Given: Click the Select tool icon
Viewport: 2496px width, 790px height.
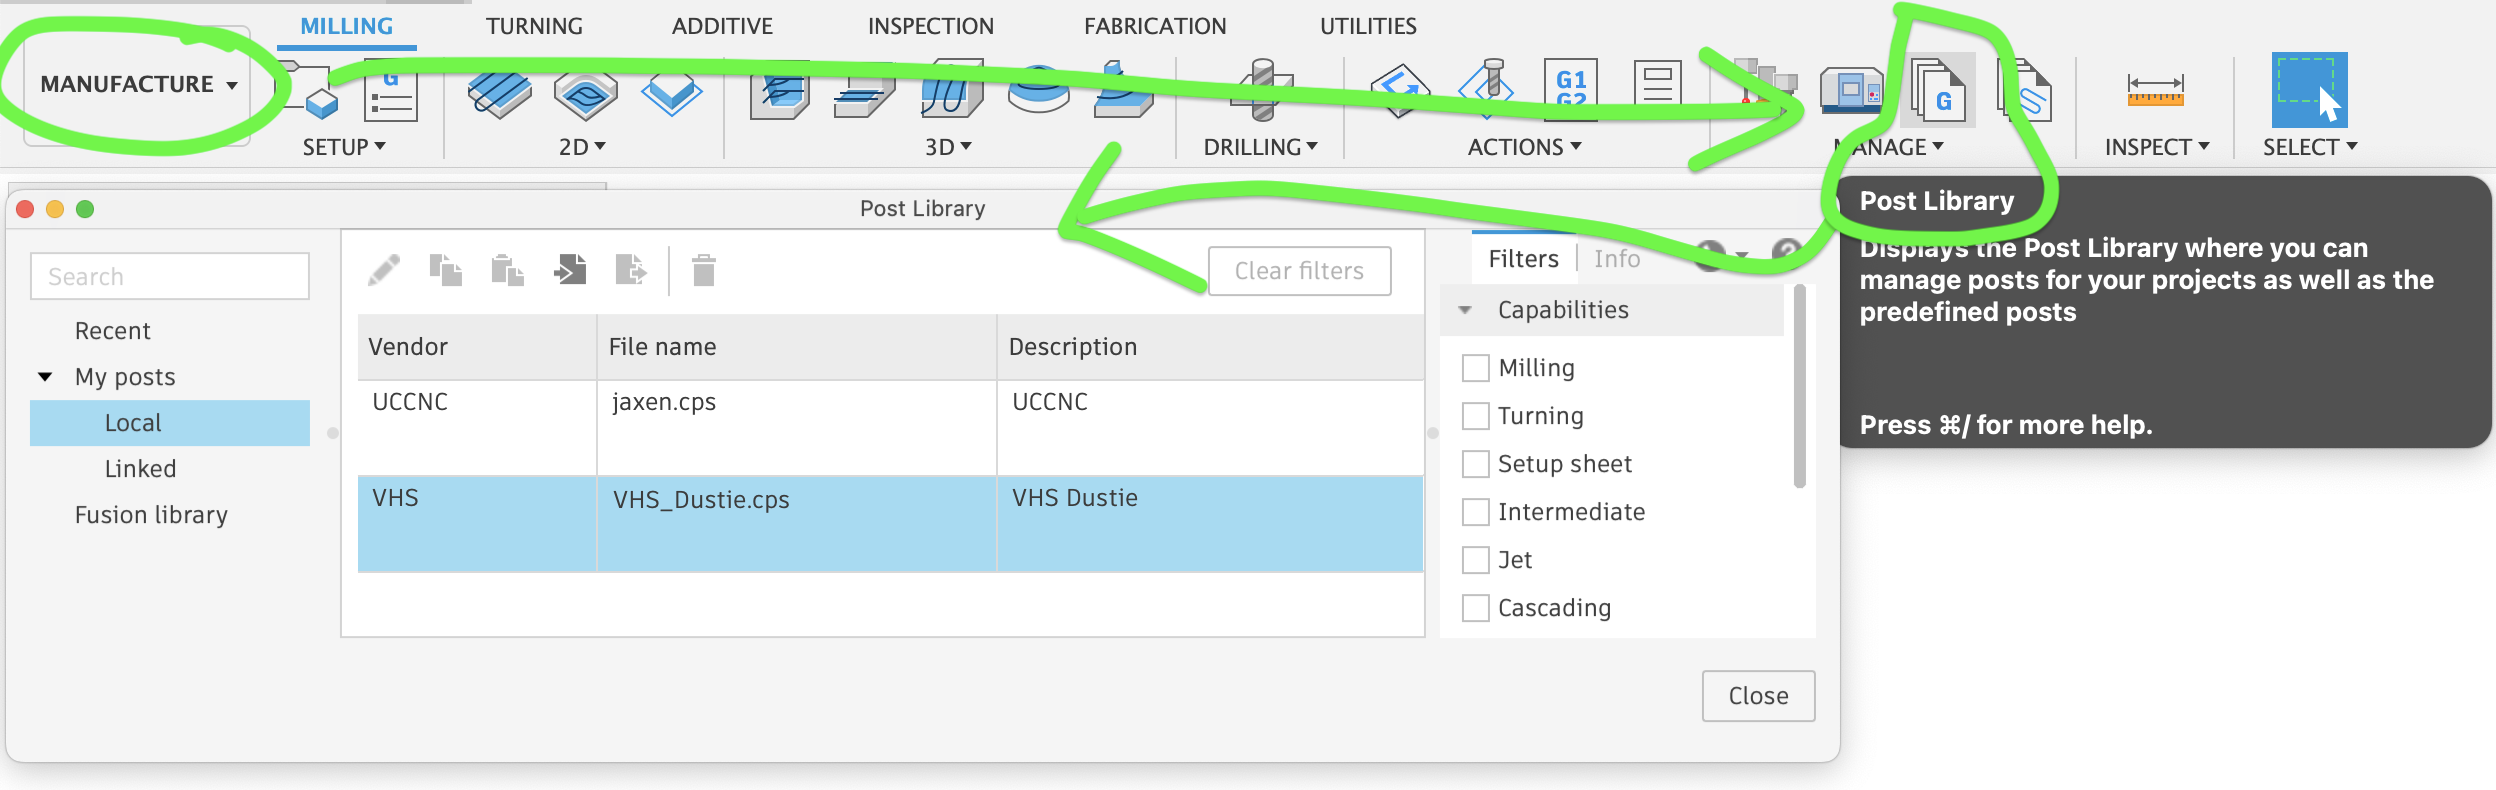Looking at the screenshot, I should [2309, 90].
